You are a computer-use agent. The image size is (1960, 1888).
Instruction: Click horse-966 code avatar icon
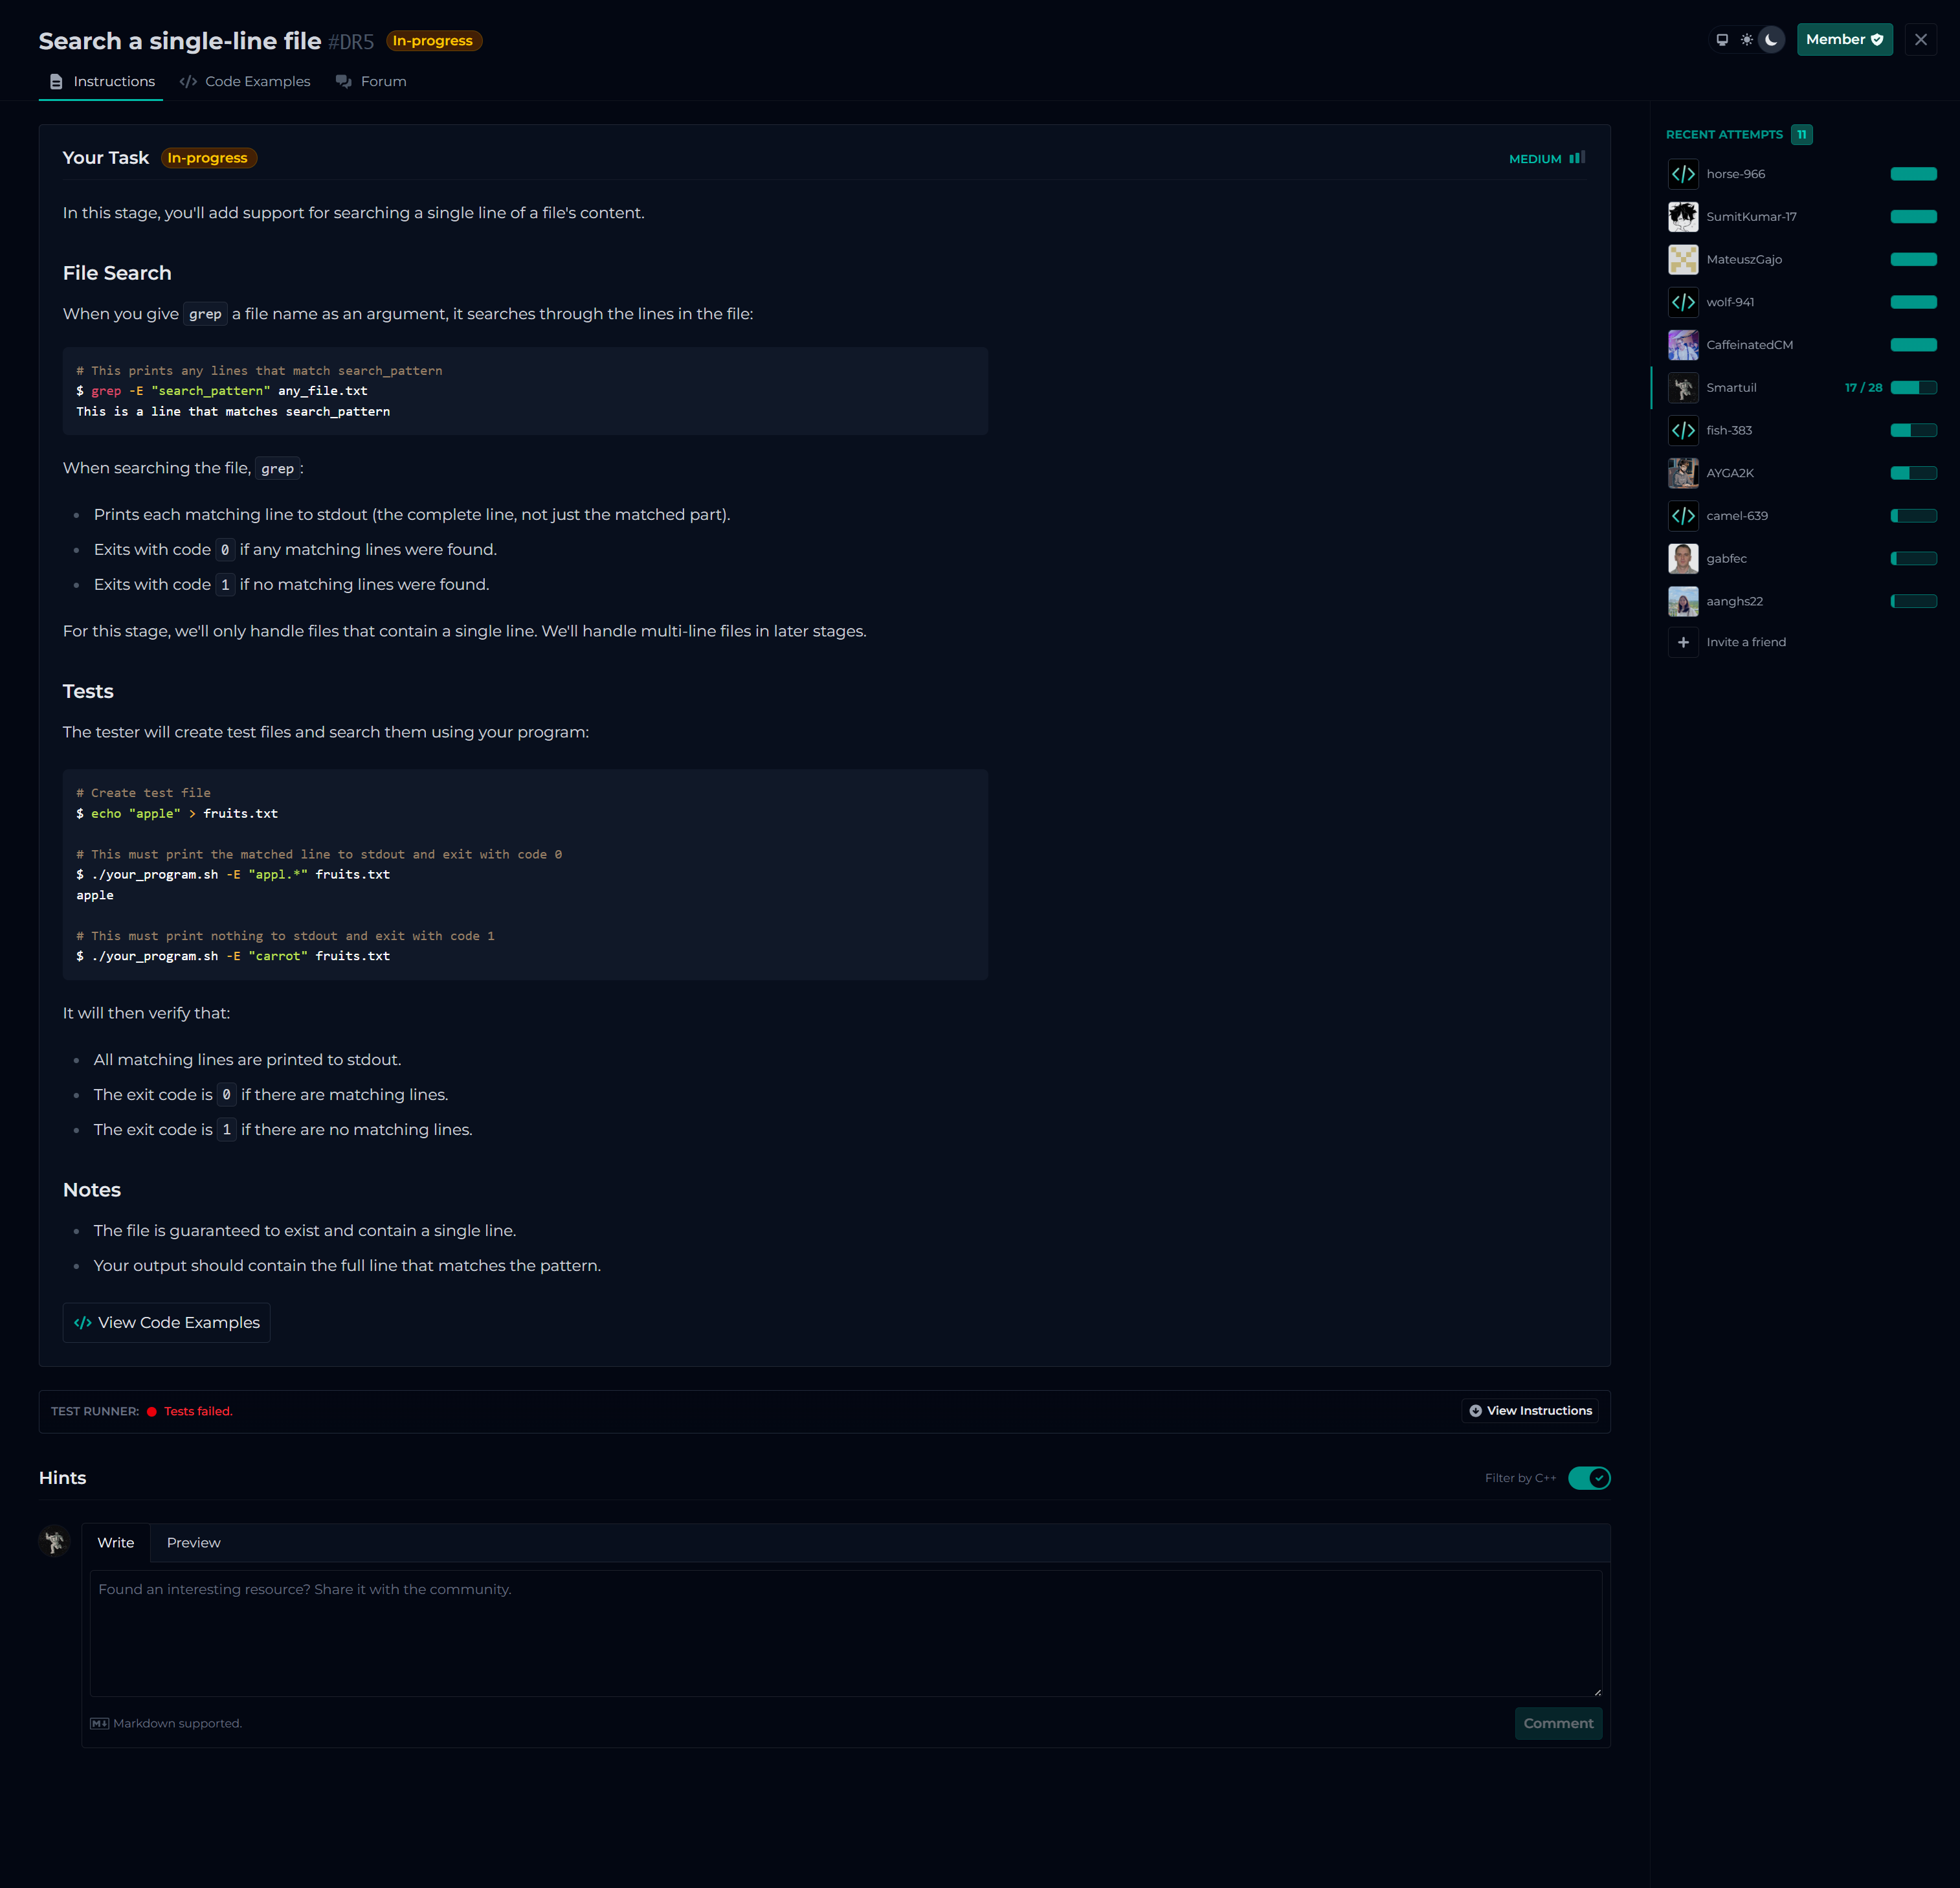(x=1683, y=174)
